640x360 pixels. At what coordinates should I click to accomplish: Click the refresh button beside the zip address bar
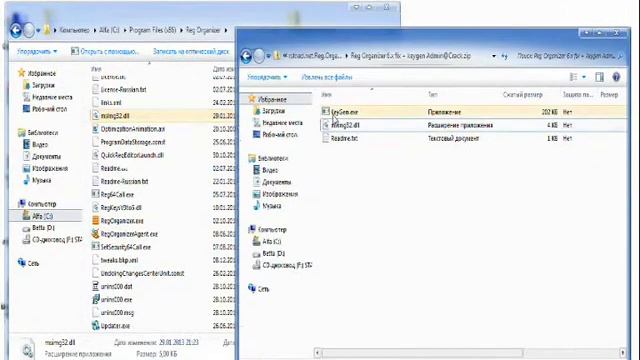505,56
